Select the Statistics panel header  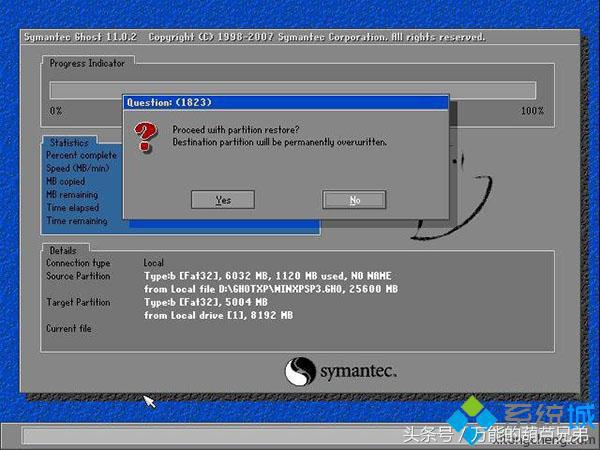[70, 143]
